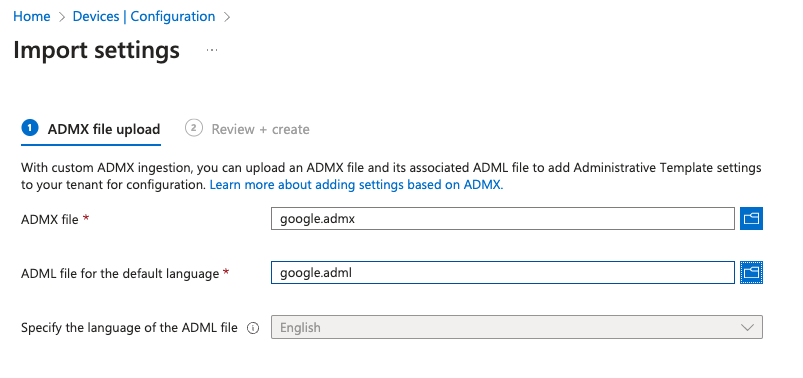
Task: Expand the language dropdown chevron arrow
Action: click(747, 327)
